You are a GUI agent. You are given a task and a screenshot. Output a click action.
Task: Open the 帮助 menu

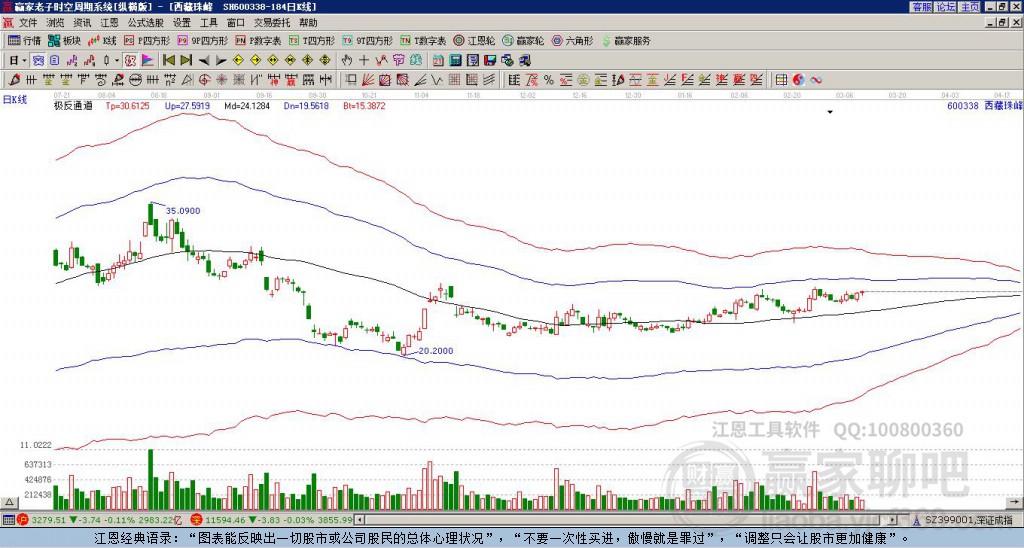[308, 23]
